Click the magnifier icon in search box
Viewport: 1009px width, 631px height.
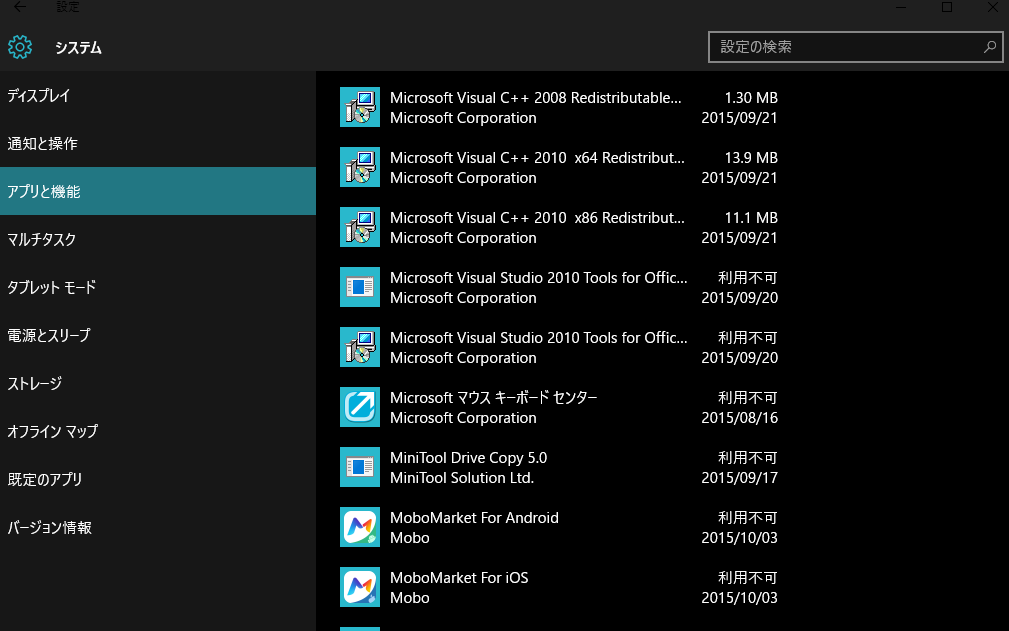[990, 47]
